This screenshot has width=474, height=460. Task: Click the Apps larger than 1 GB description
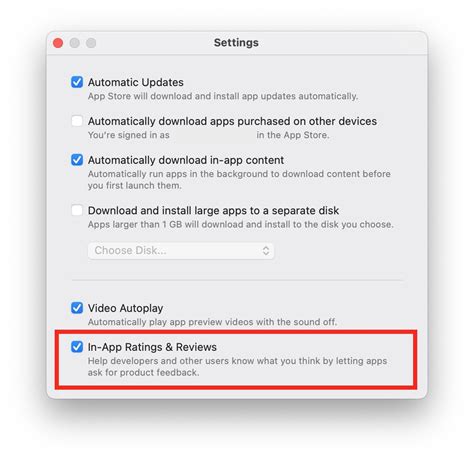coord(241,224)
